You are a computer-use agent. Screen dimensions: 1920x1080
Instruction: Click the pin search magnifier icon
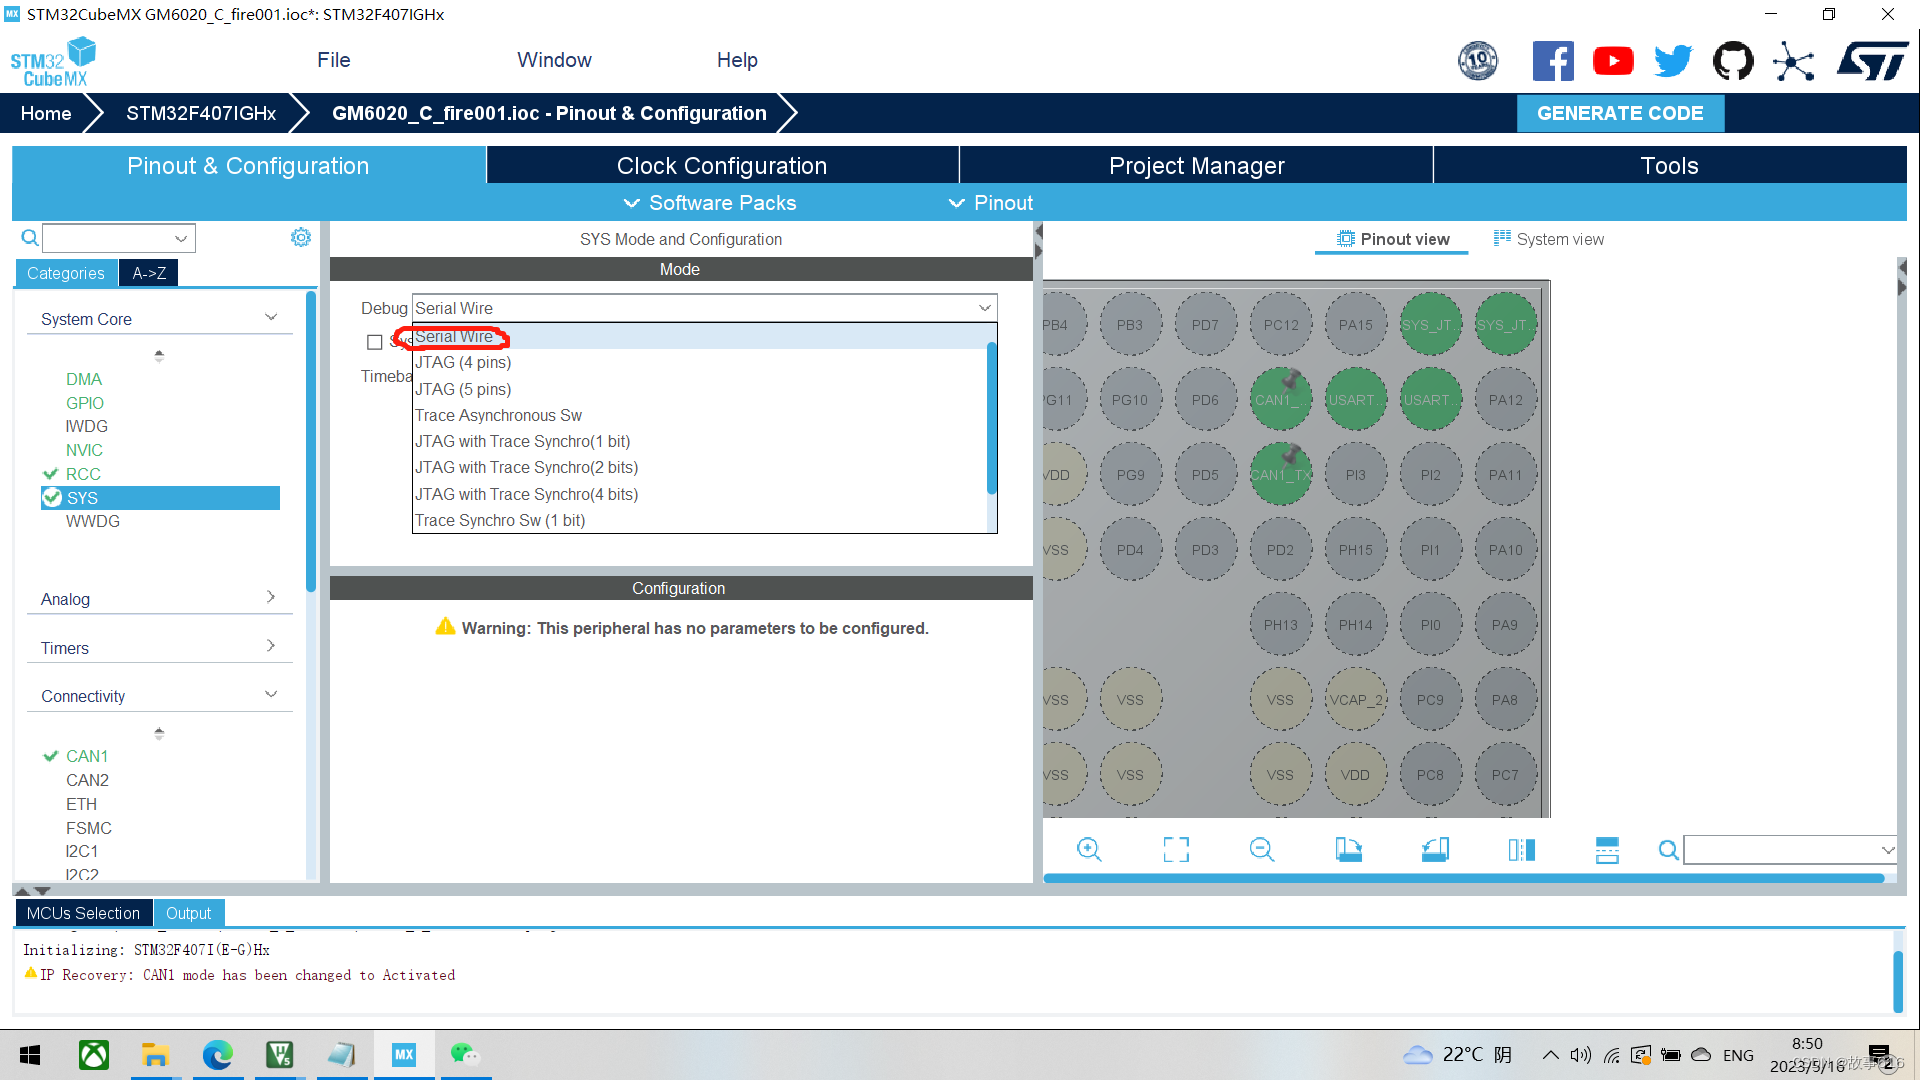[1668, 850]
